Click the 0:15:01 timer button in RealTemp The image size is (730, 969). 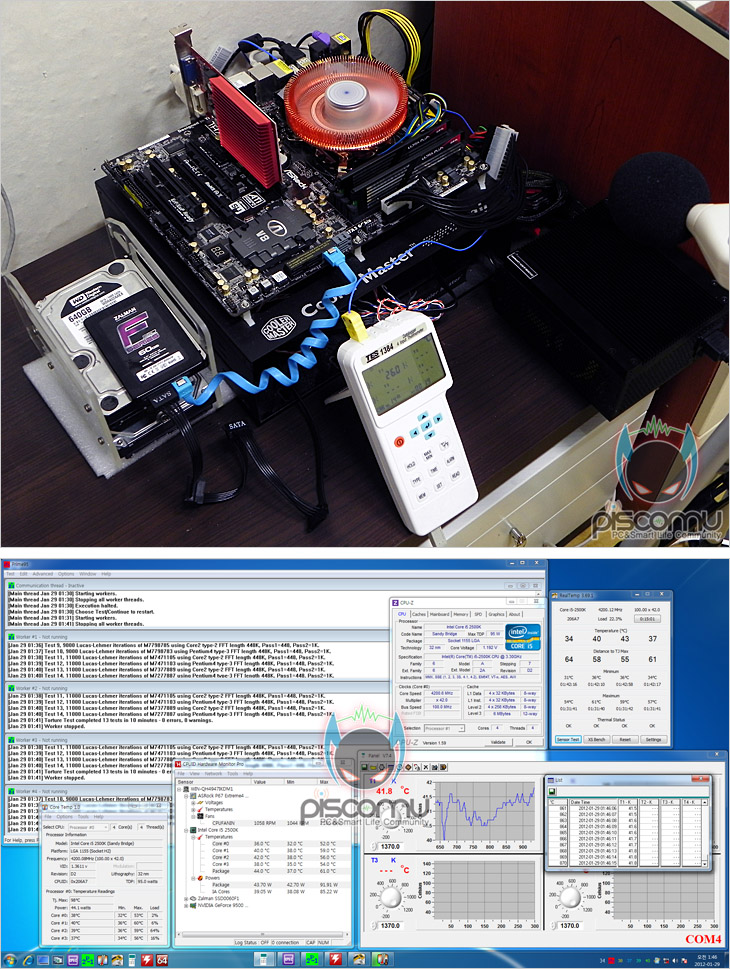point(647,619)
